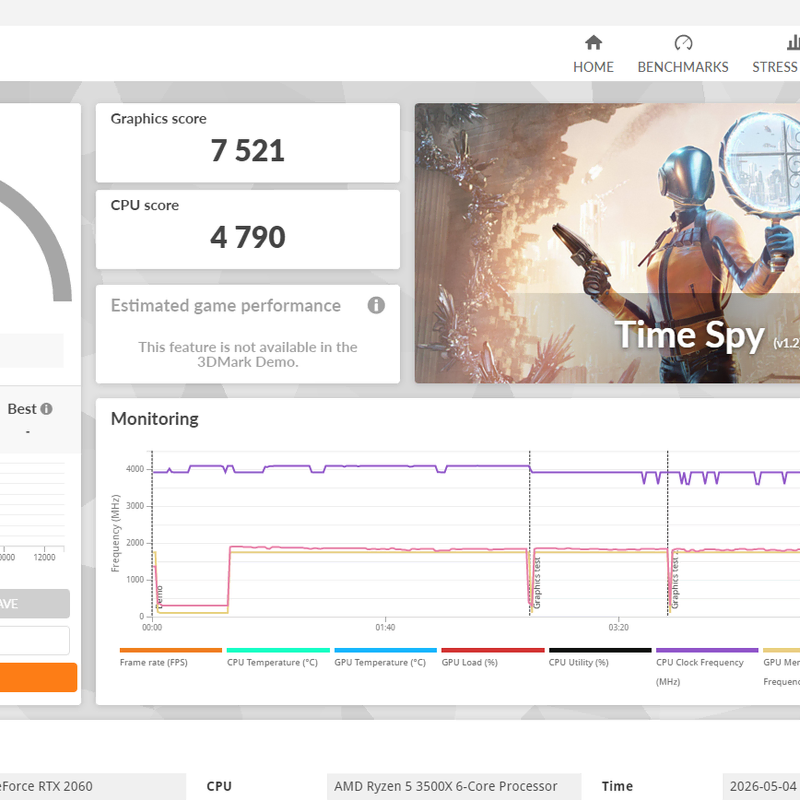800x800 pixels.
Task: Click the GeForce RTX 2060 field
Action: (x=93, y=786)
